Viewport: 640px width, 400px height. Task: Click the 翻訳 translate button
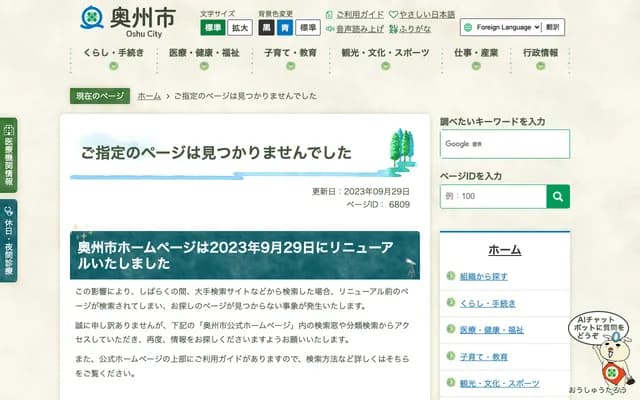(553, 27)
